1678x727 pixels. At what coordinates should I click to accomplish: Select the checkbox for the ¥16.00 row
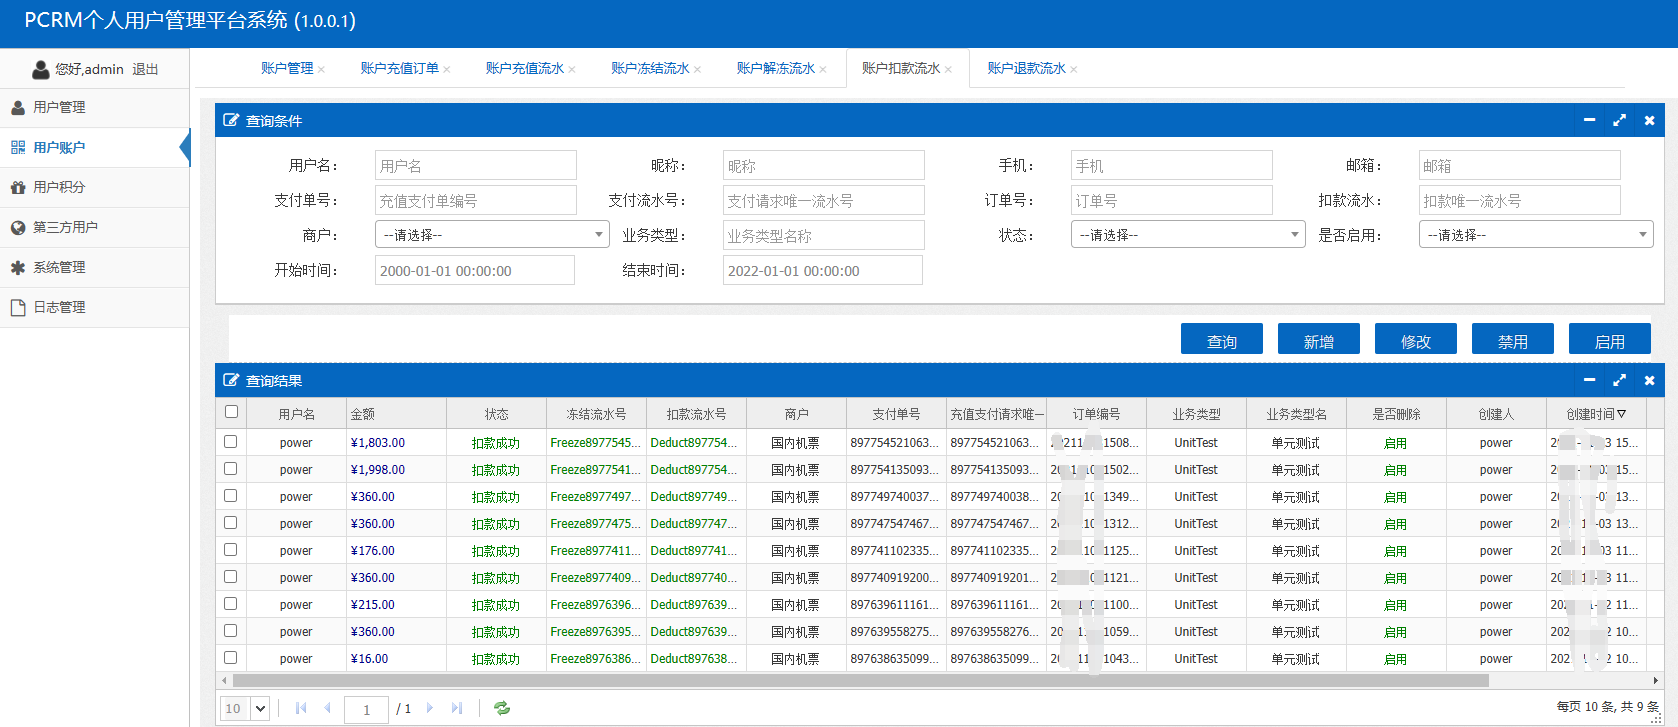(x=231, y=658)
